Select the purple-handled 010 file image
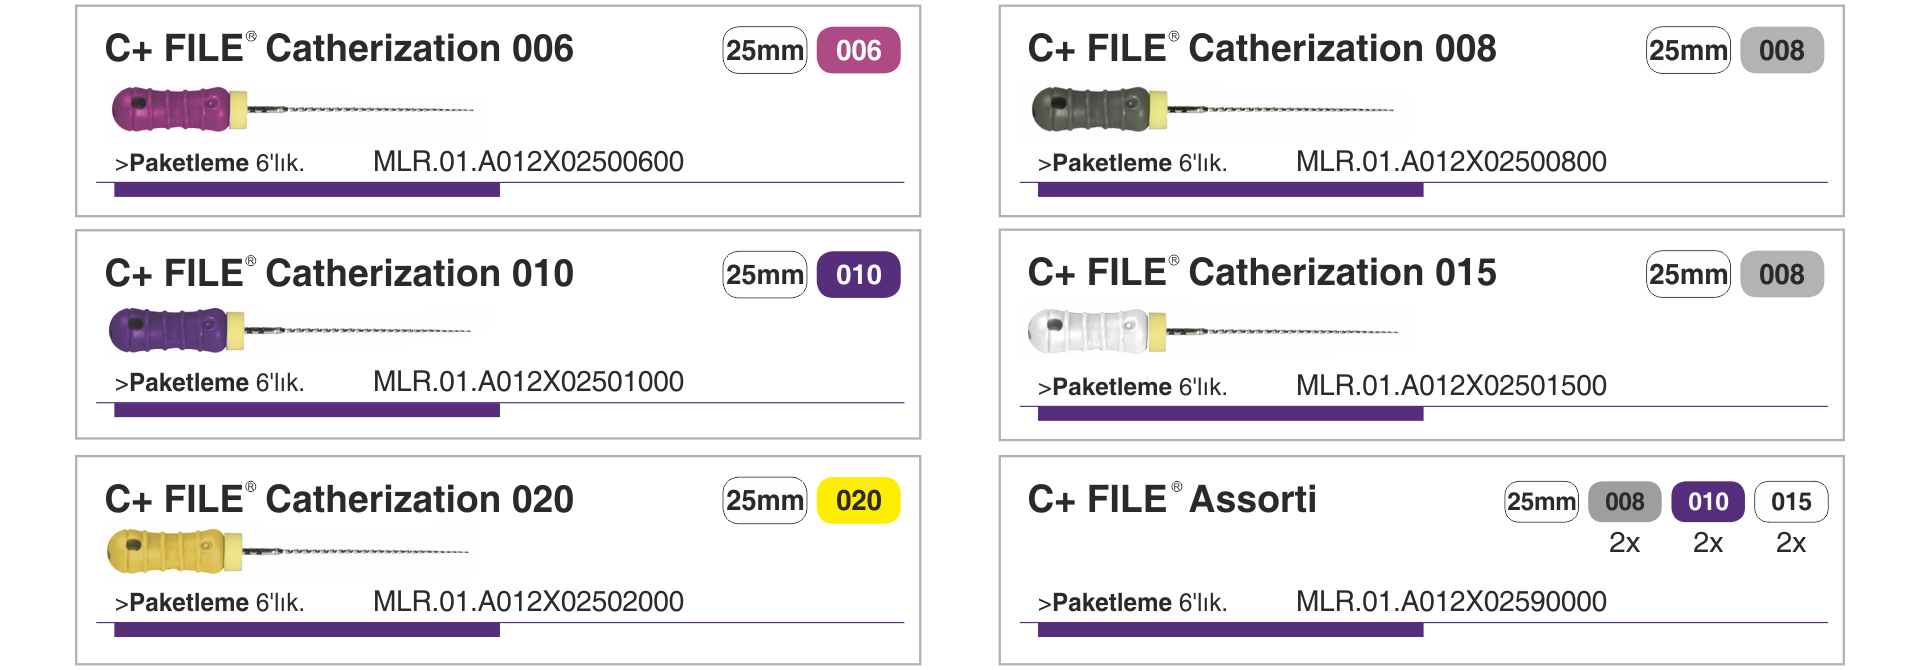The height and width of the screenshot is (670, 1920). (290, 330)
